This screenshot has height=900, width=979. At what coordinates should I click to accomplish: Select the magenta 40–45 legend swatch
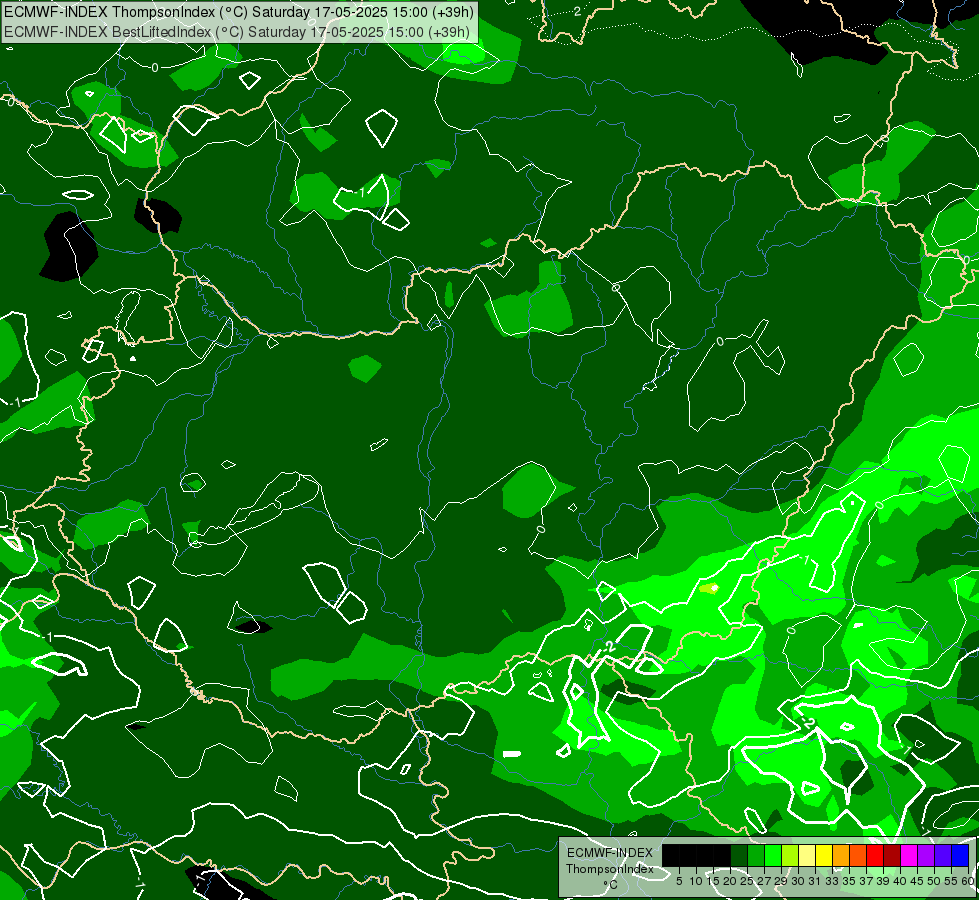pyautogui.click(x=909, y=855)
